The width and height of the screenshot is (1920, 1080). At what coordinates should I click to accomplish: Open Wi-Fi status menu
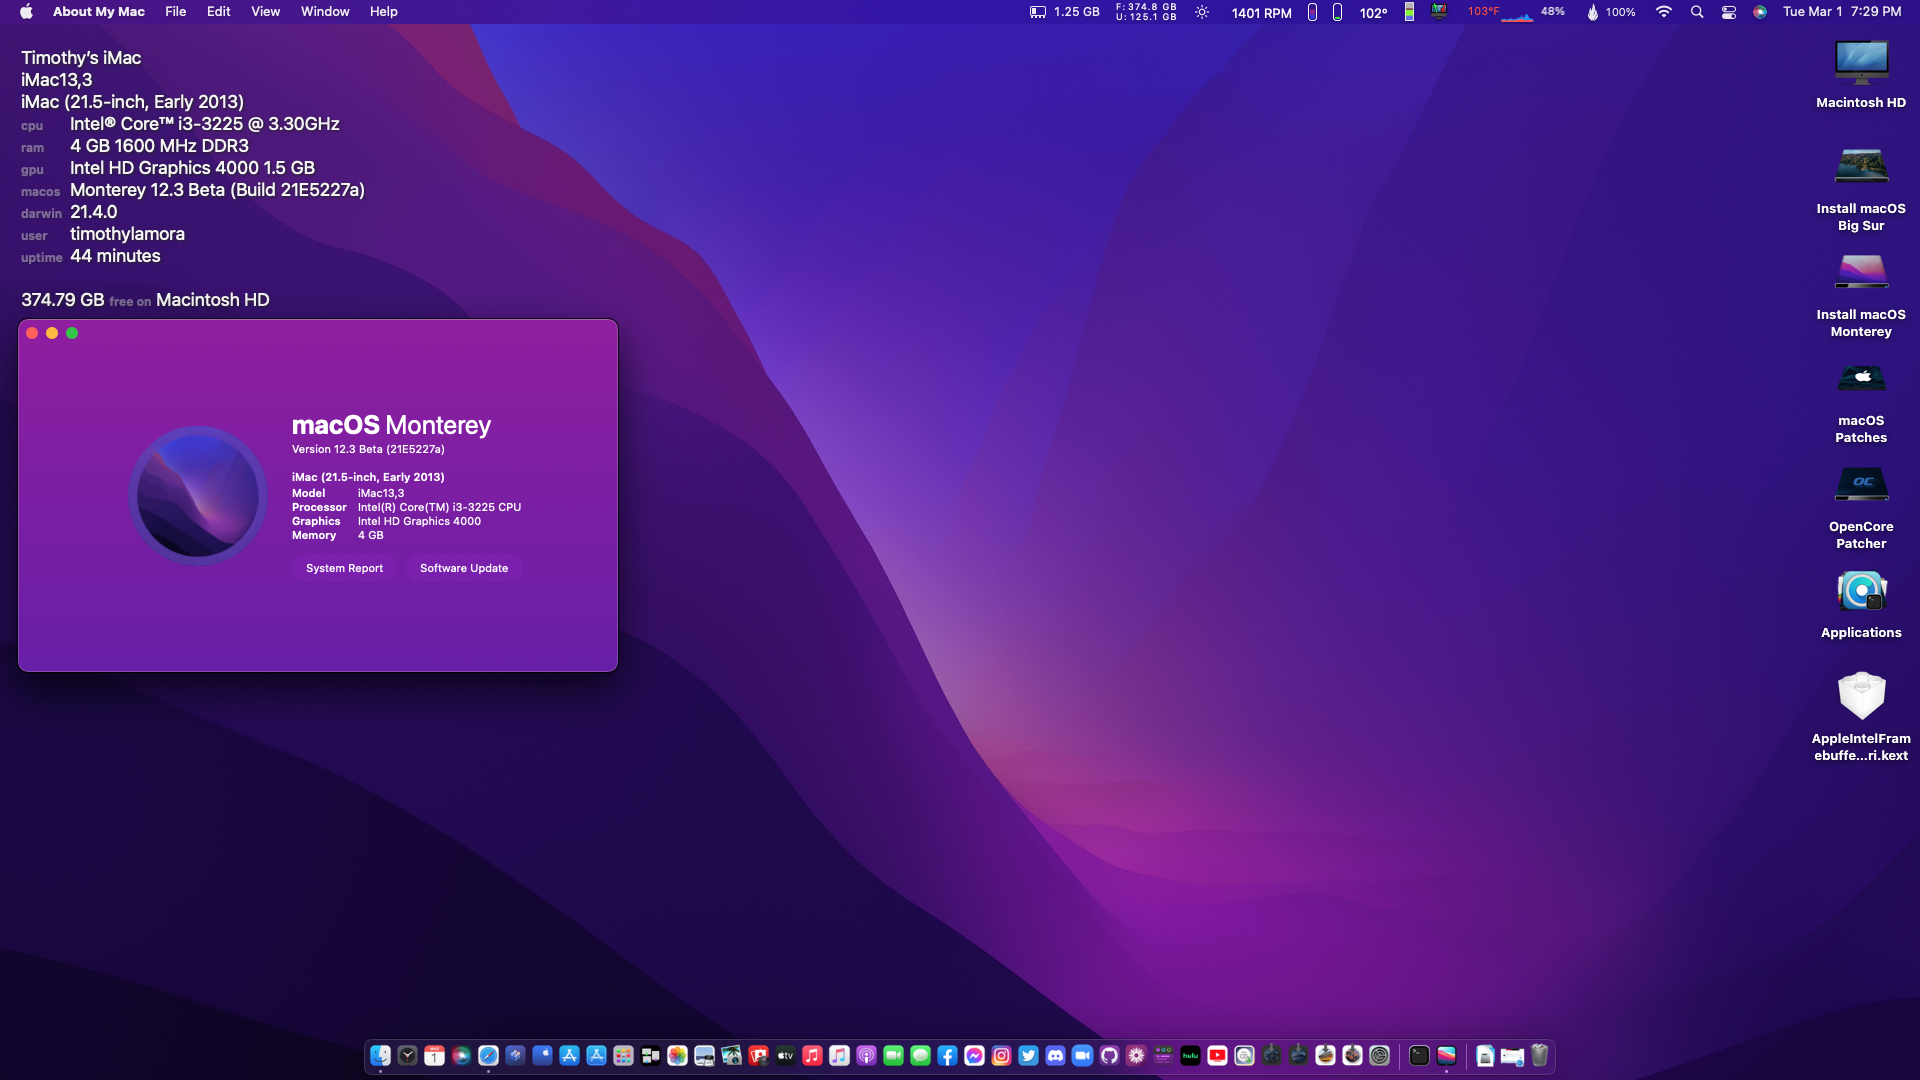pos(1664,12)
